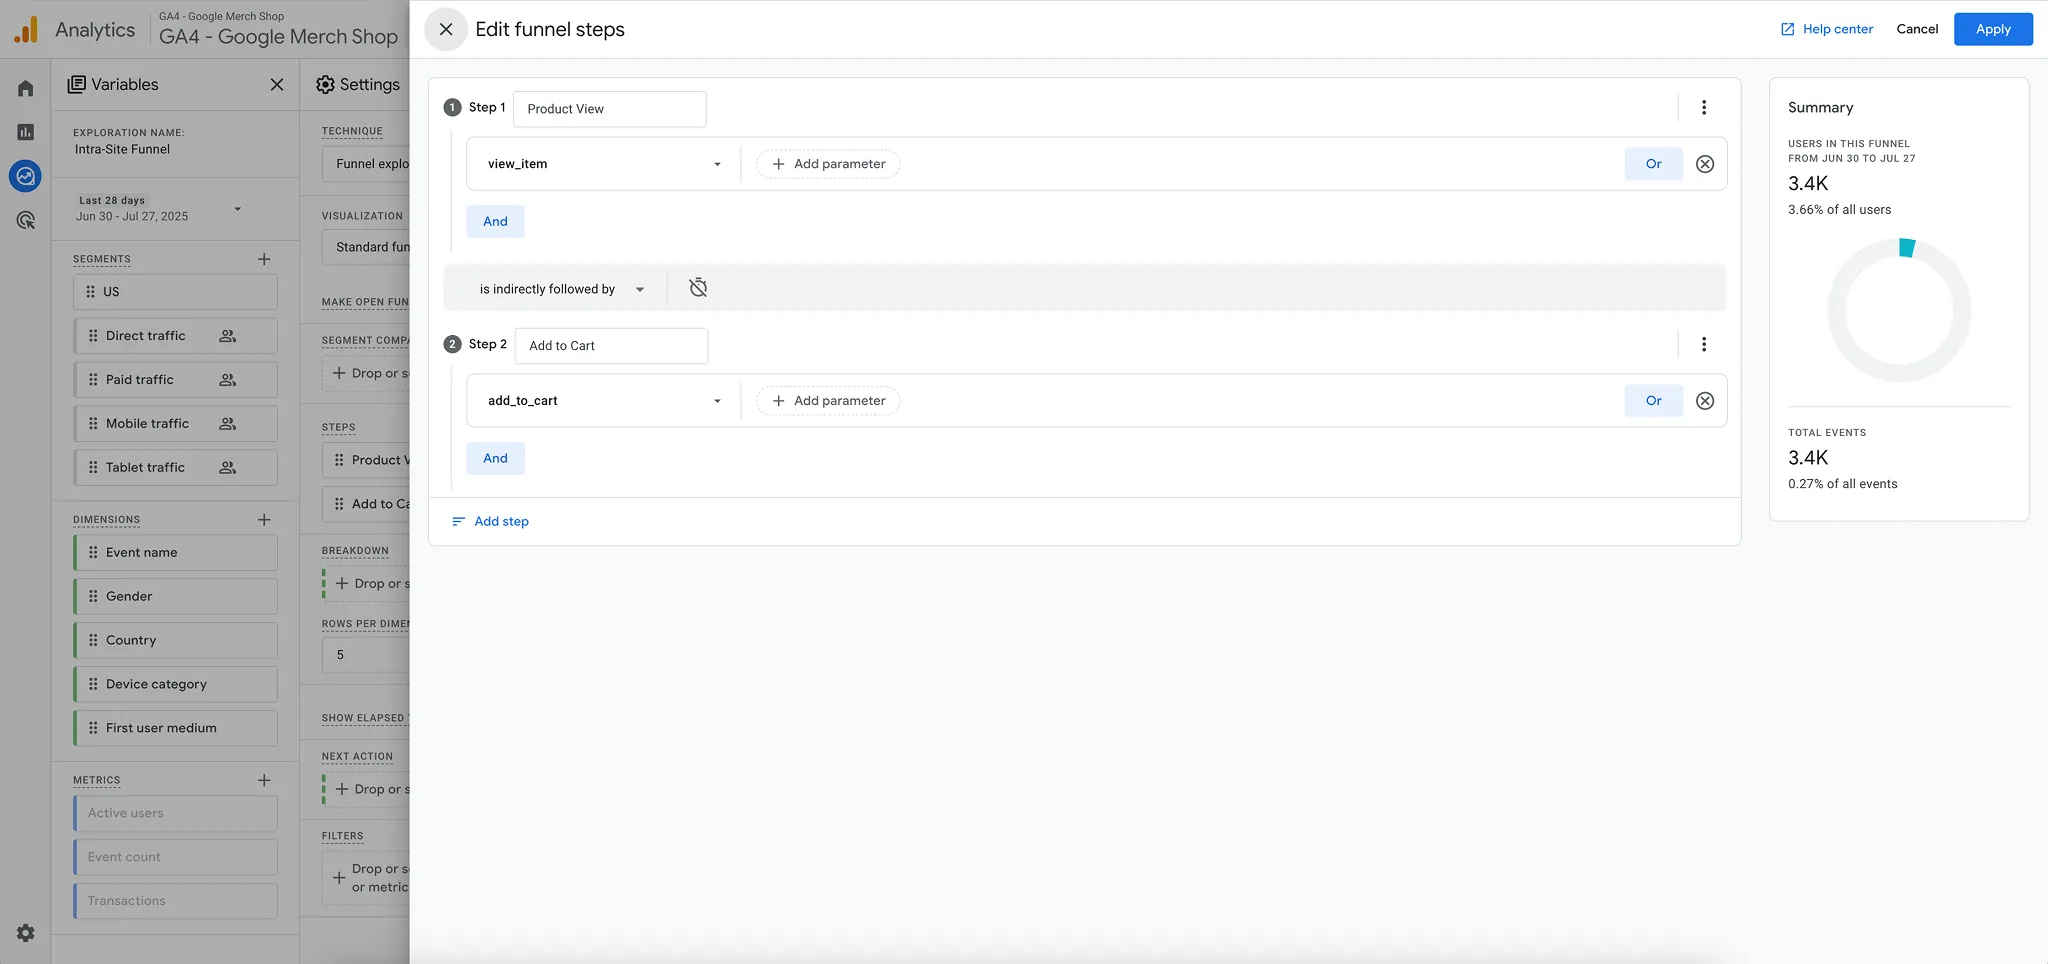Toggle the elapsed time timer on Step 1 connector
Screen dimensions: 2048x964
tap(697, 287)
